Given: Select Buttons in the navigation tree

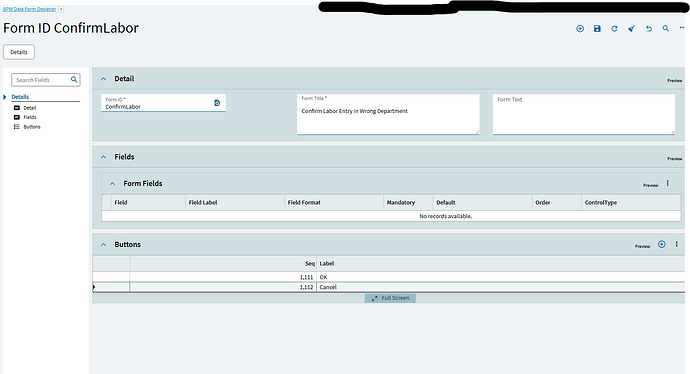Looking at the screenshot, I should 32,127.
